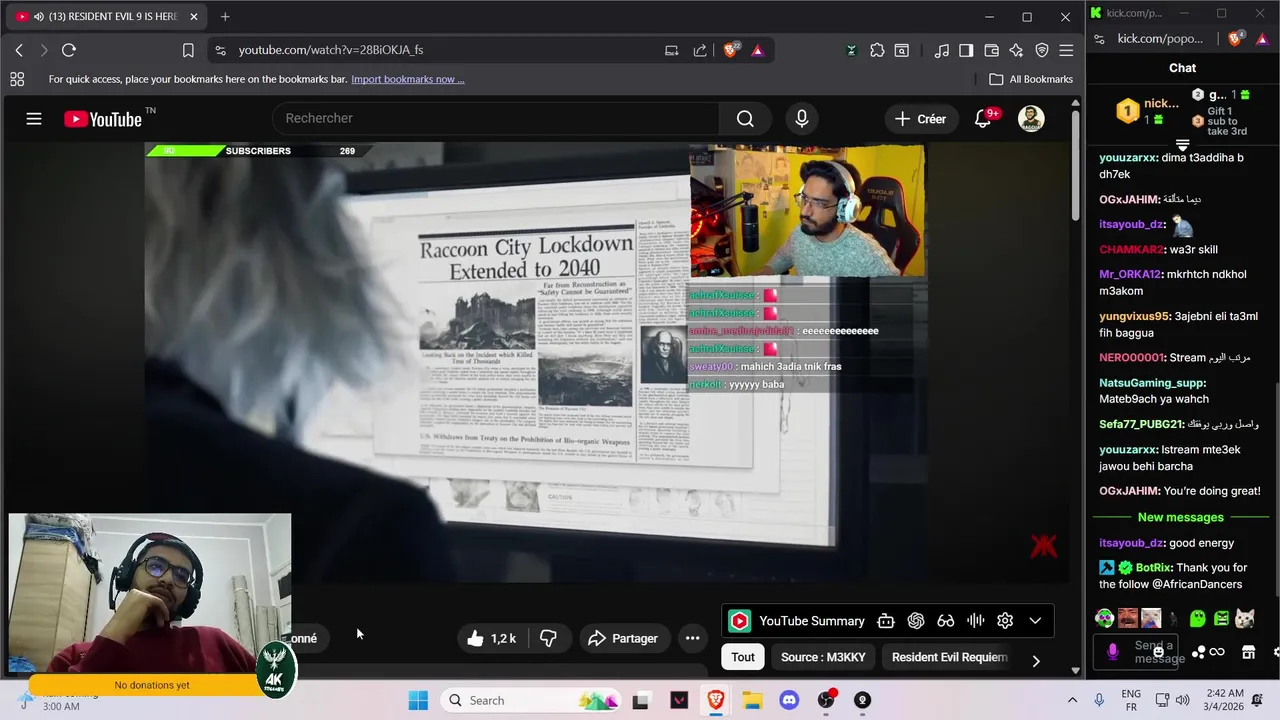This screenshot has height=720, width=1280.
Task: Select the Source : M3KKY chip
Action: 823,657
